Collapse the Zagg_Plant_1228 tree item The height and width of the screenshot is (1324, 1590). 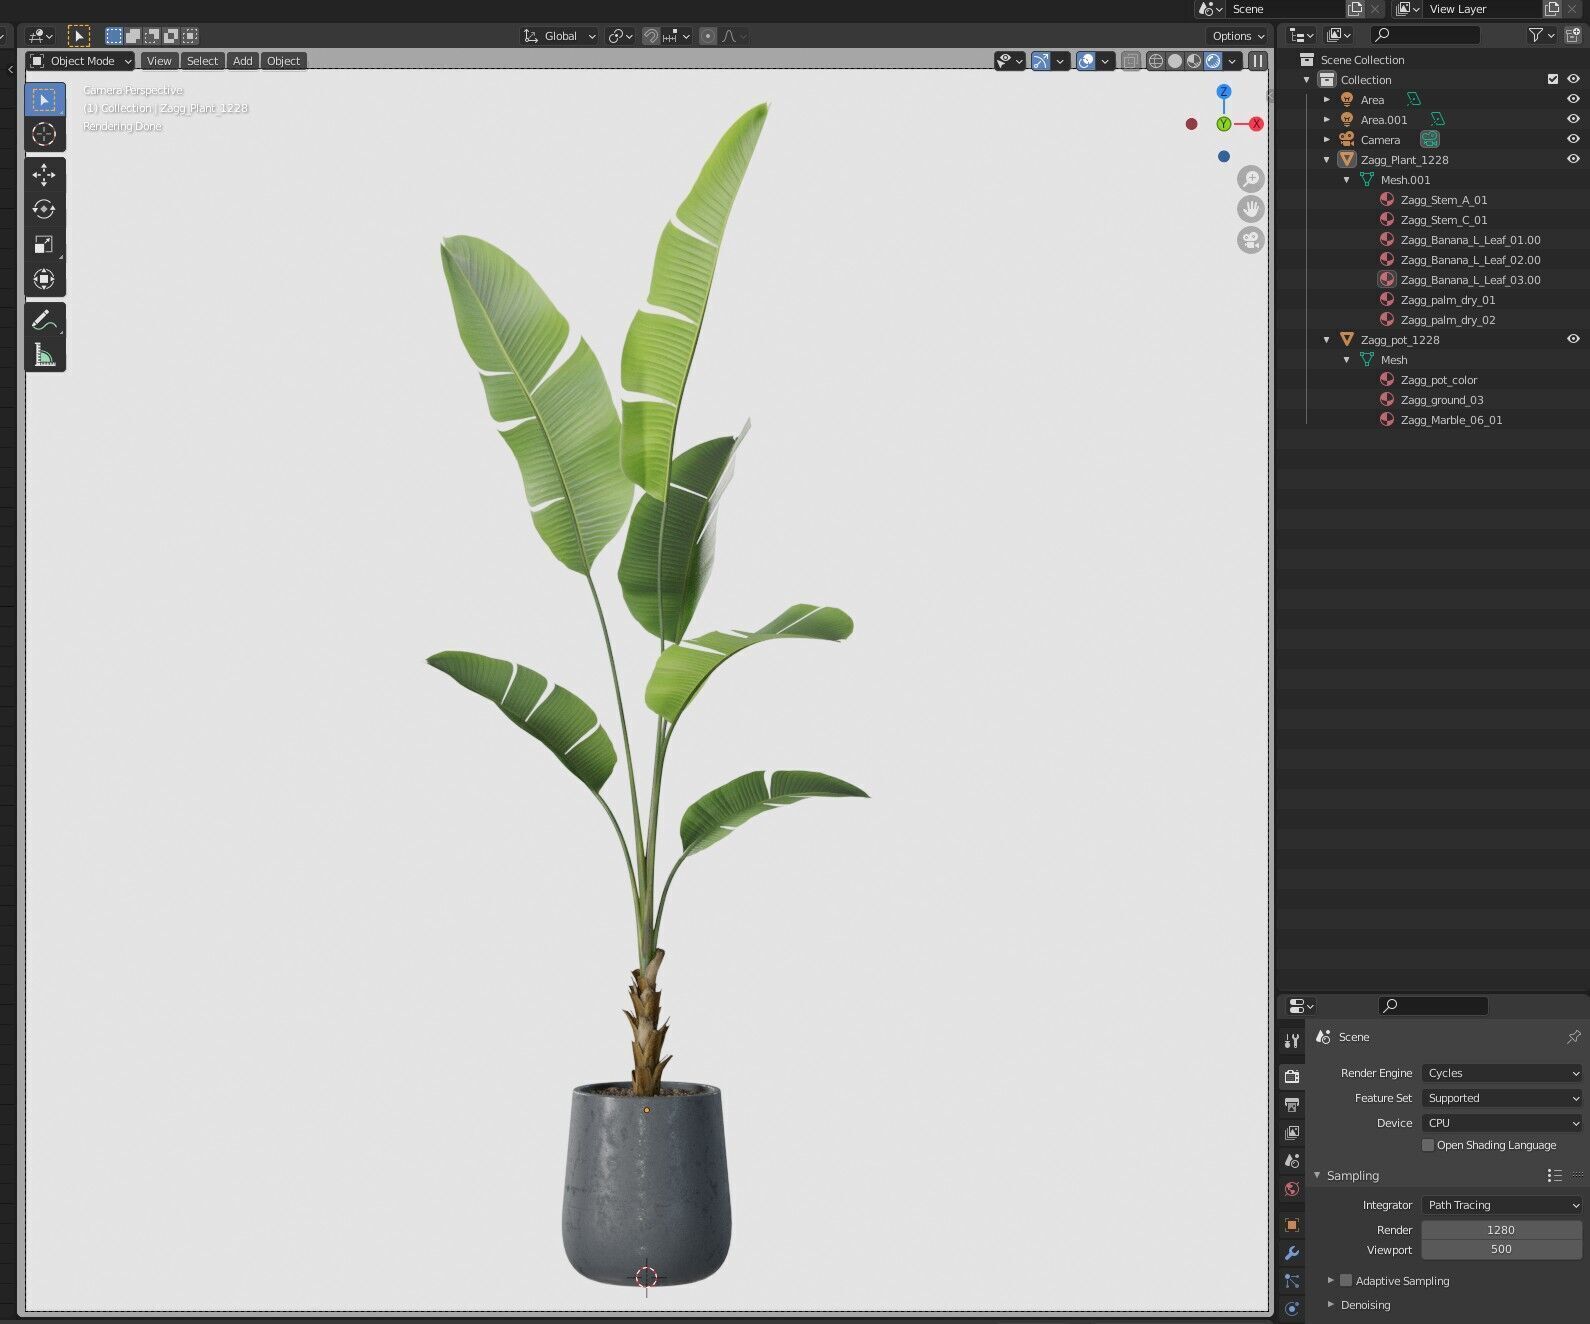(1327, 160)
